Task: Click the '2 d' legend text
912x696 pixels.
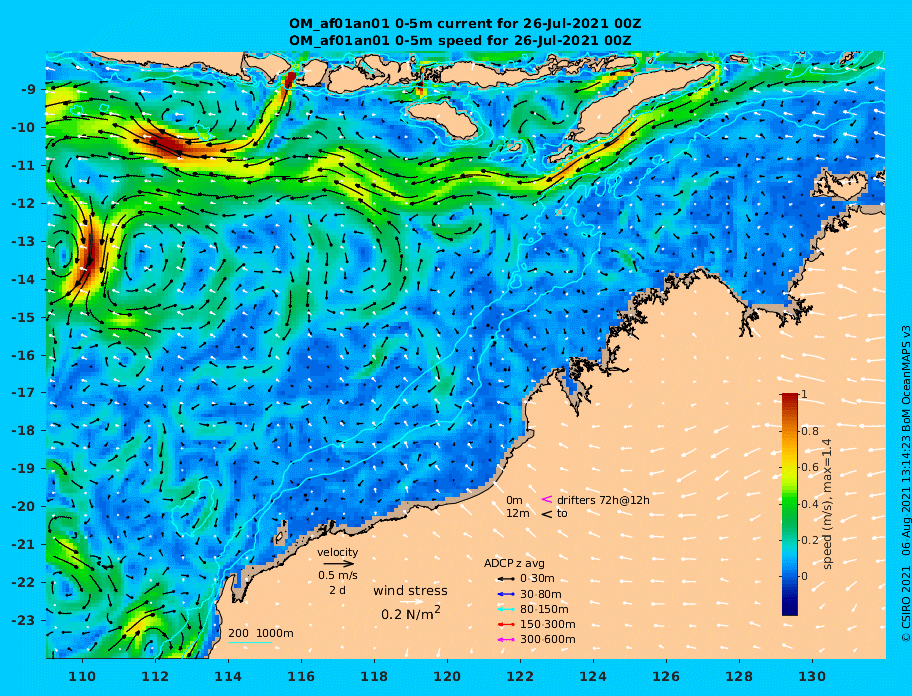Action: pos(337,590)
